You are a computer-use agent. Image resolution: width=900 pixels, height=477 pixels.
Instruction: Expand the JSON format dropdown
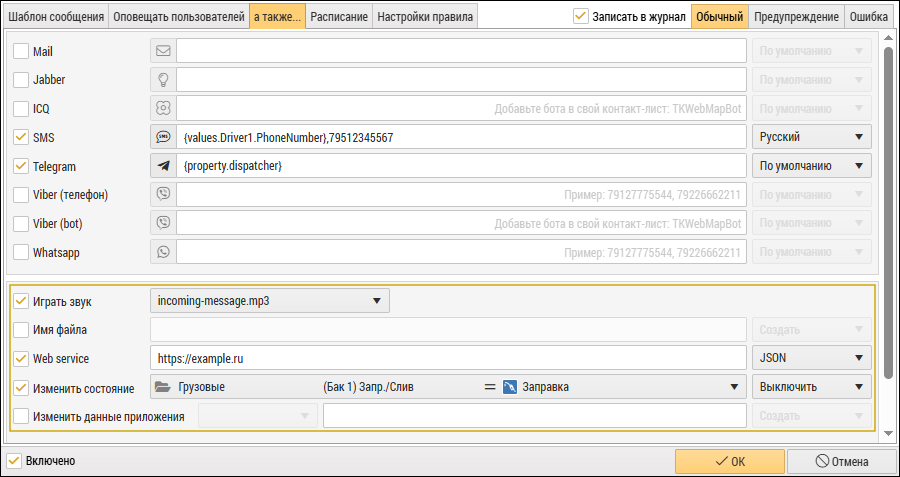[811, 358]
